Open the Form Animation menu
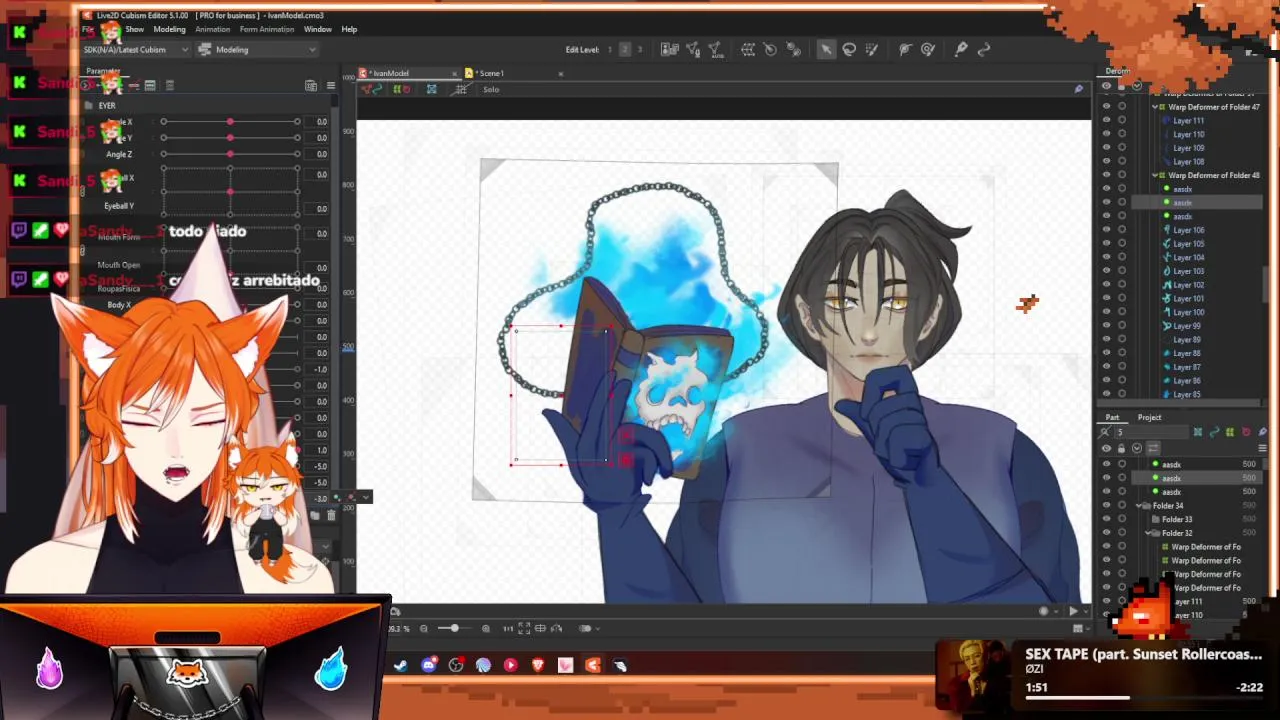This screenshot has height=720, width=1280. click(x=267, y=29)
